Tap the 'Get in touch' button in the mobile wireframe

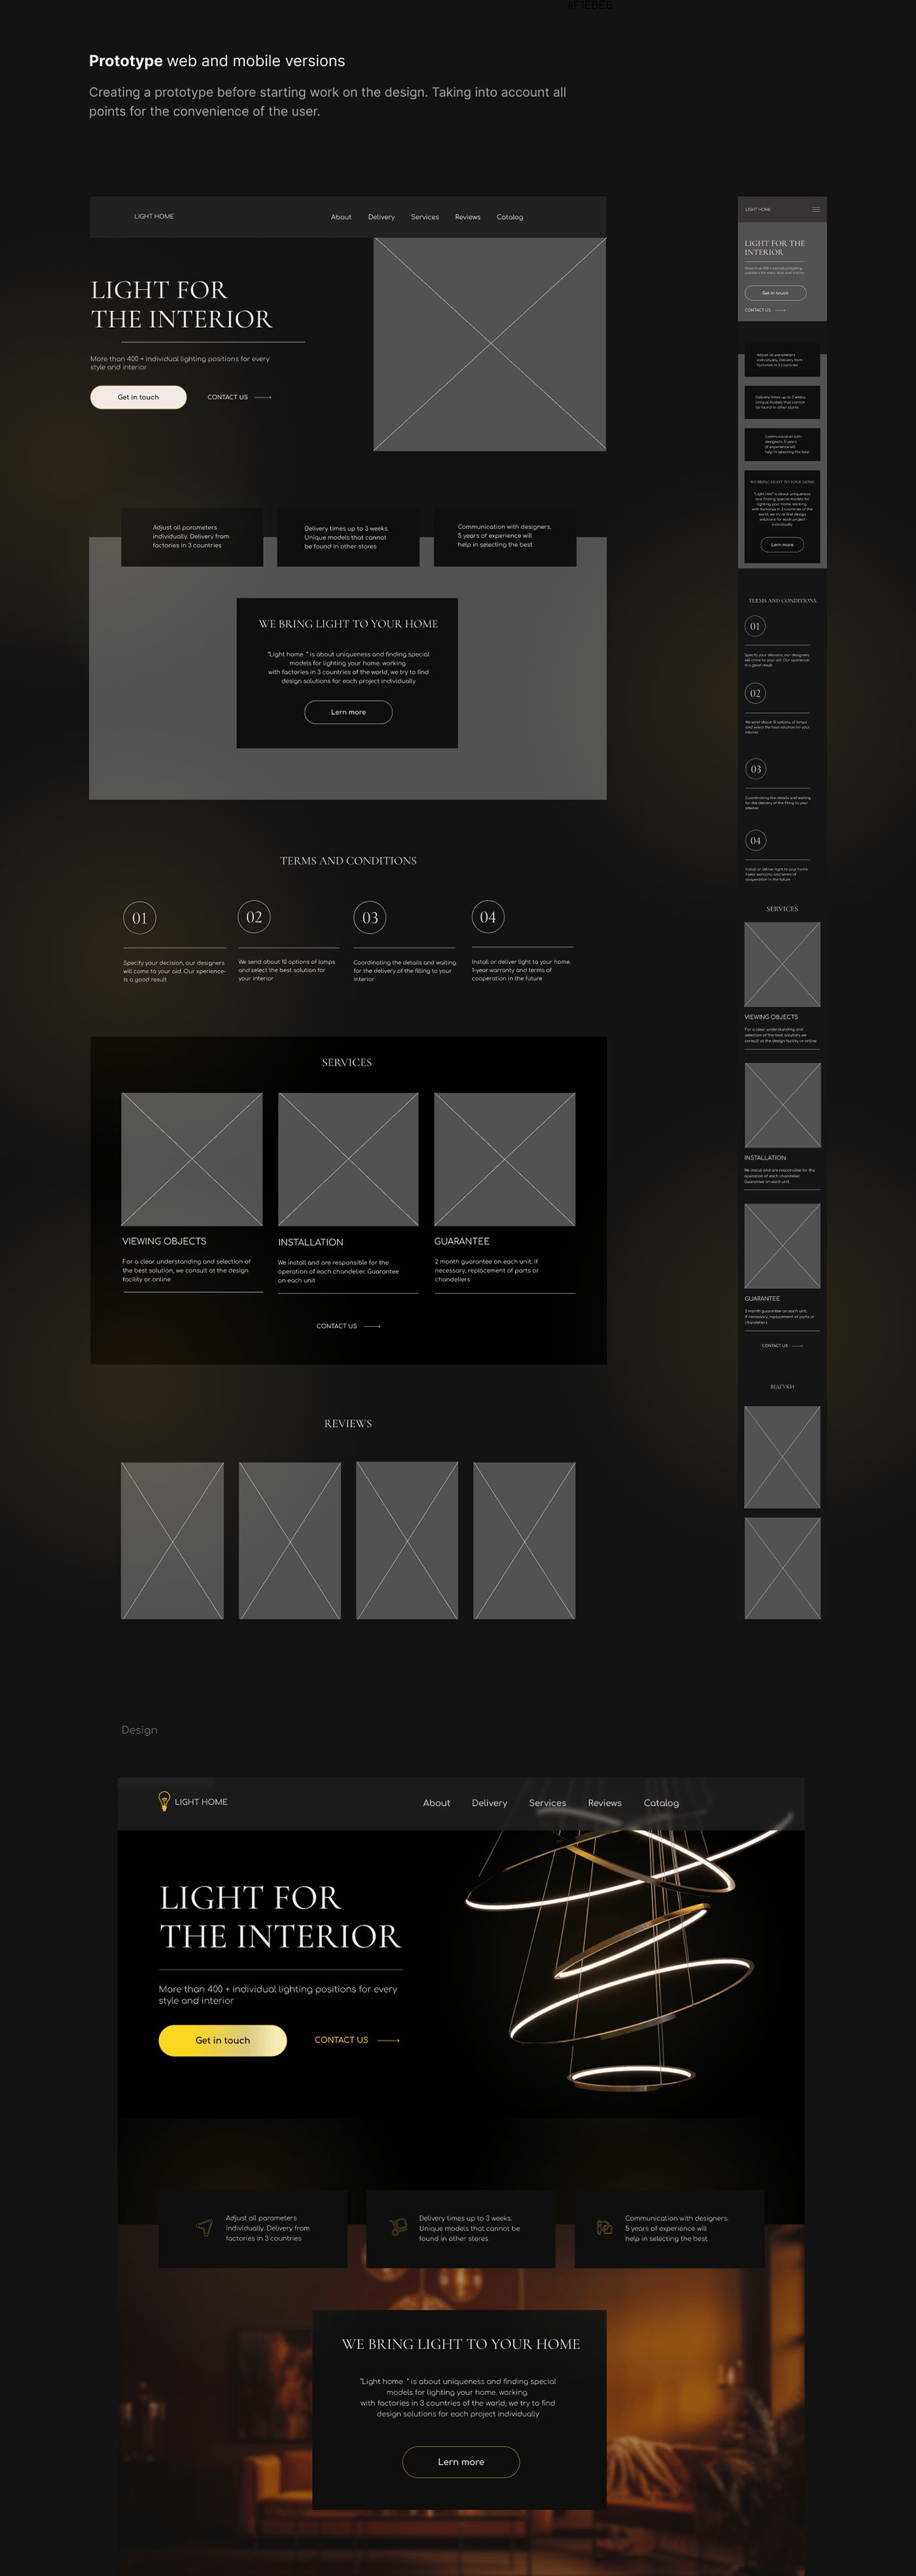coord(775,293)
